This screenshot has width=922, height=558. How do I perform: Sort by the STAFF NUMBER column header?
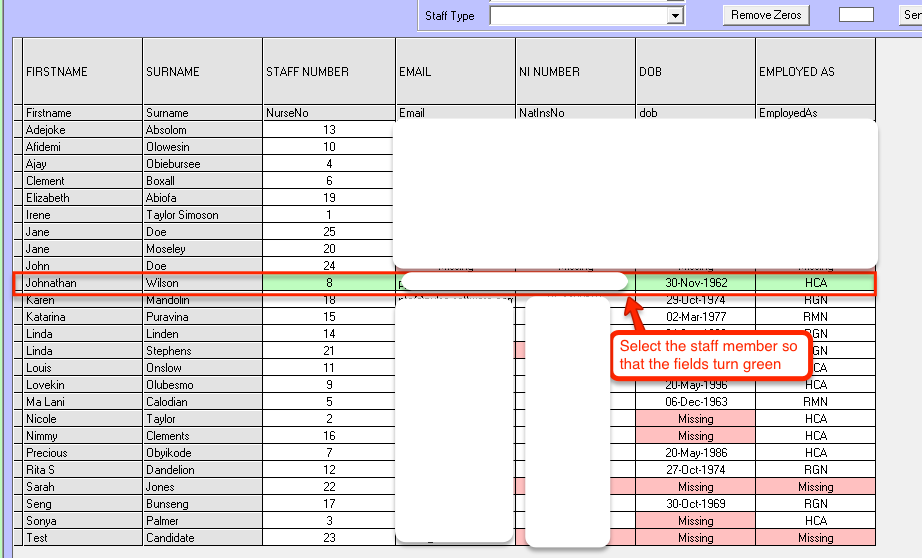click(329, 72)
